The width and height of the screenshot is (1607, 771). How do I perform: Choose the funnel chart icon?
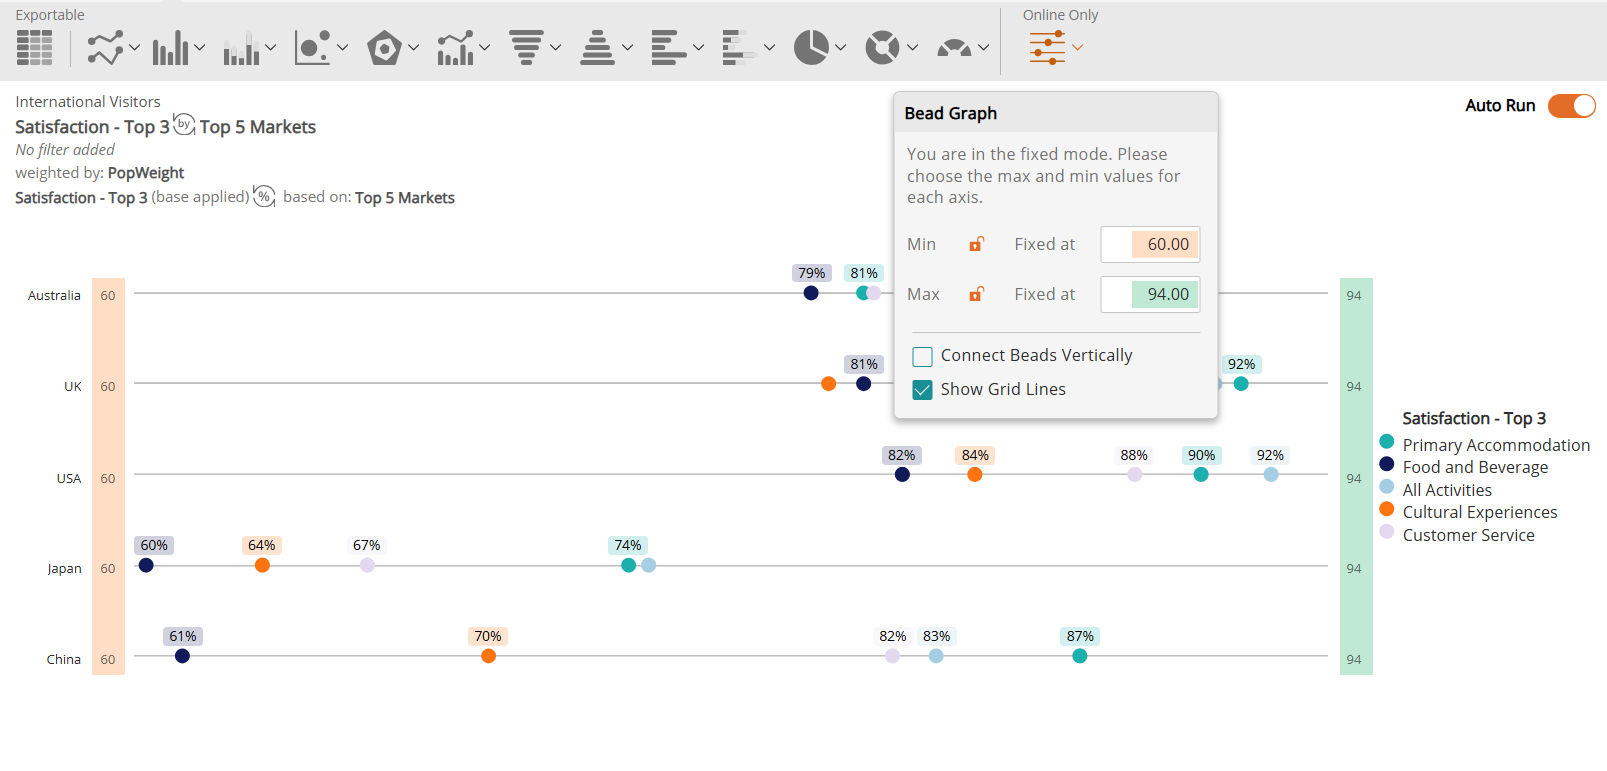tap(526, 47)
